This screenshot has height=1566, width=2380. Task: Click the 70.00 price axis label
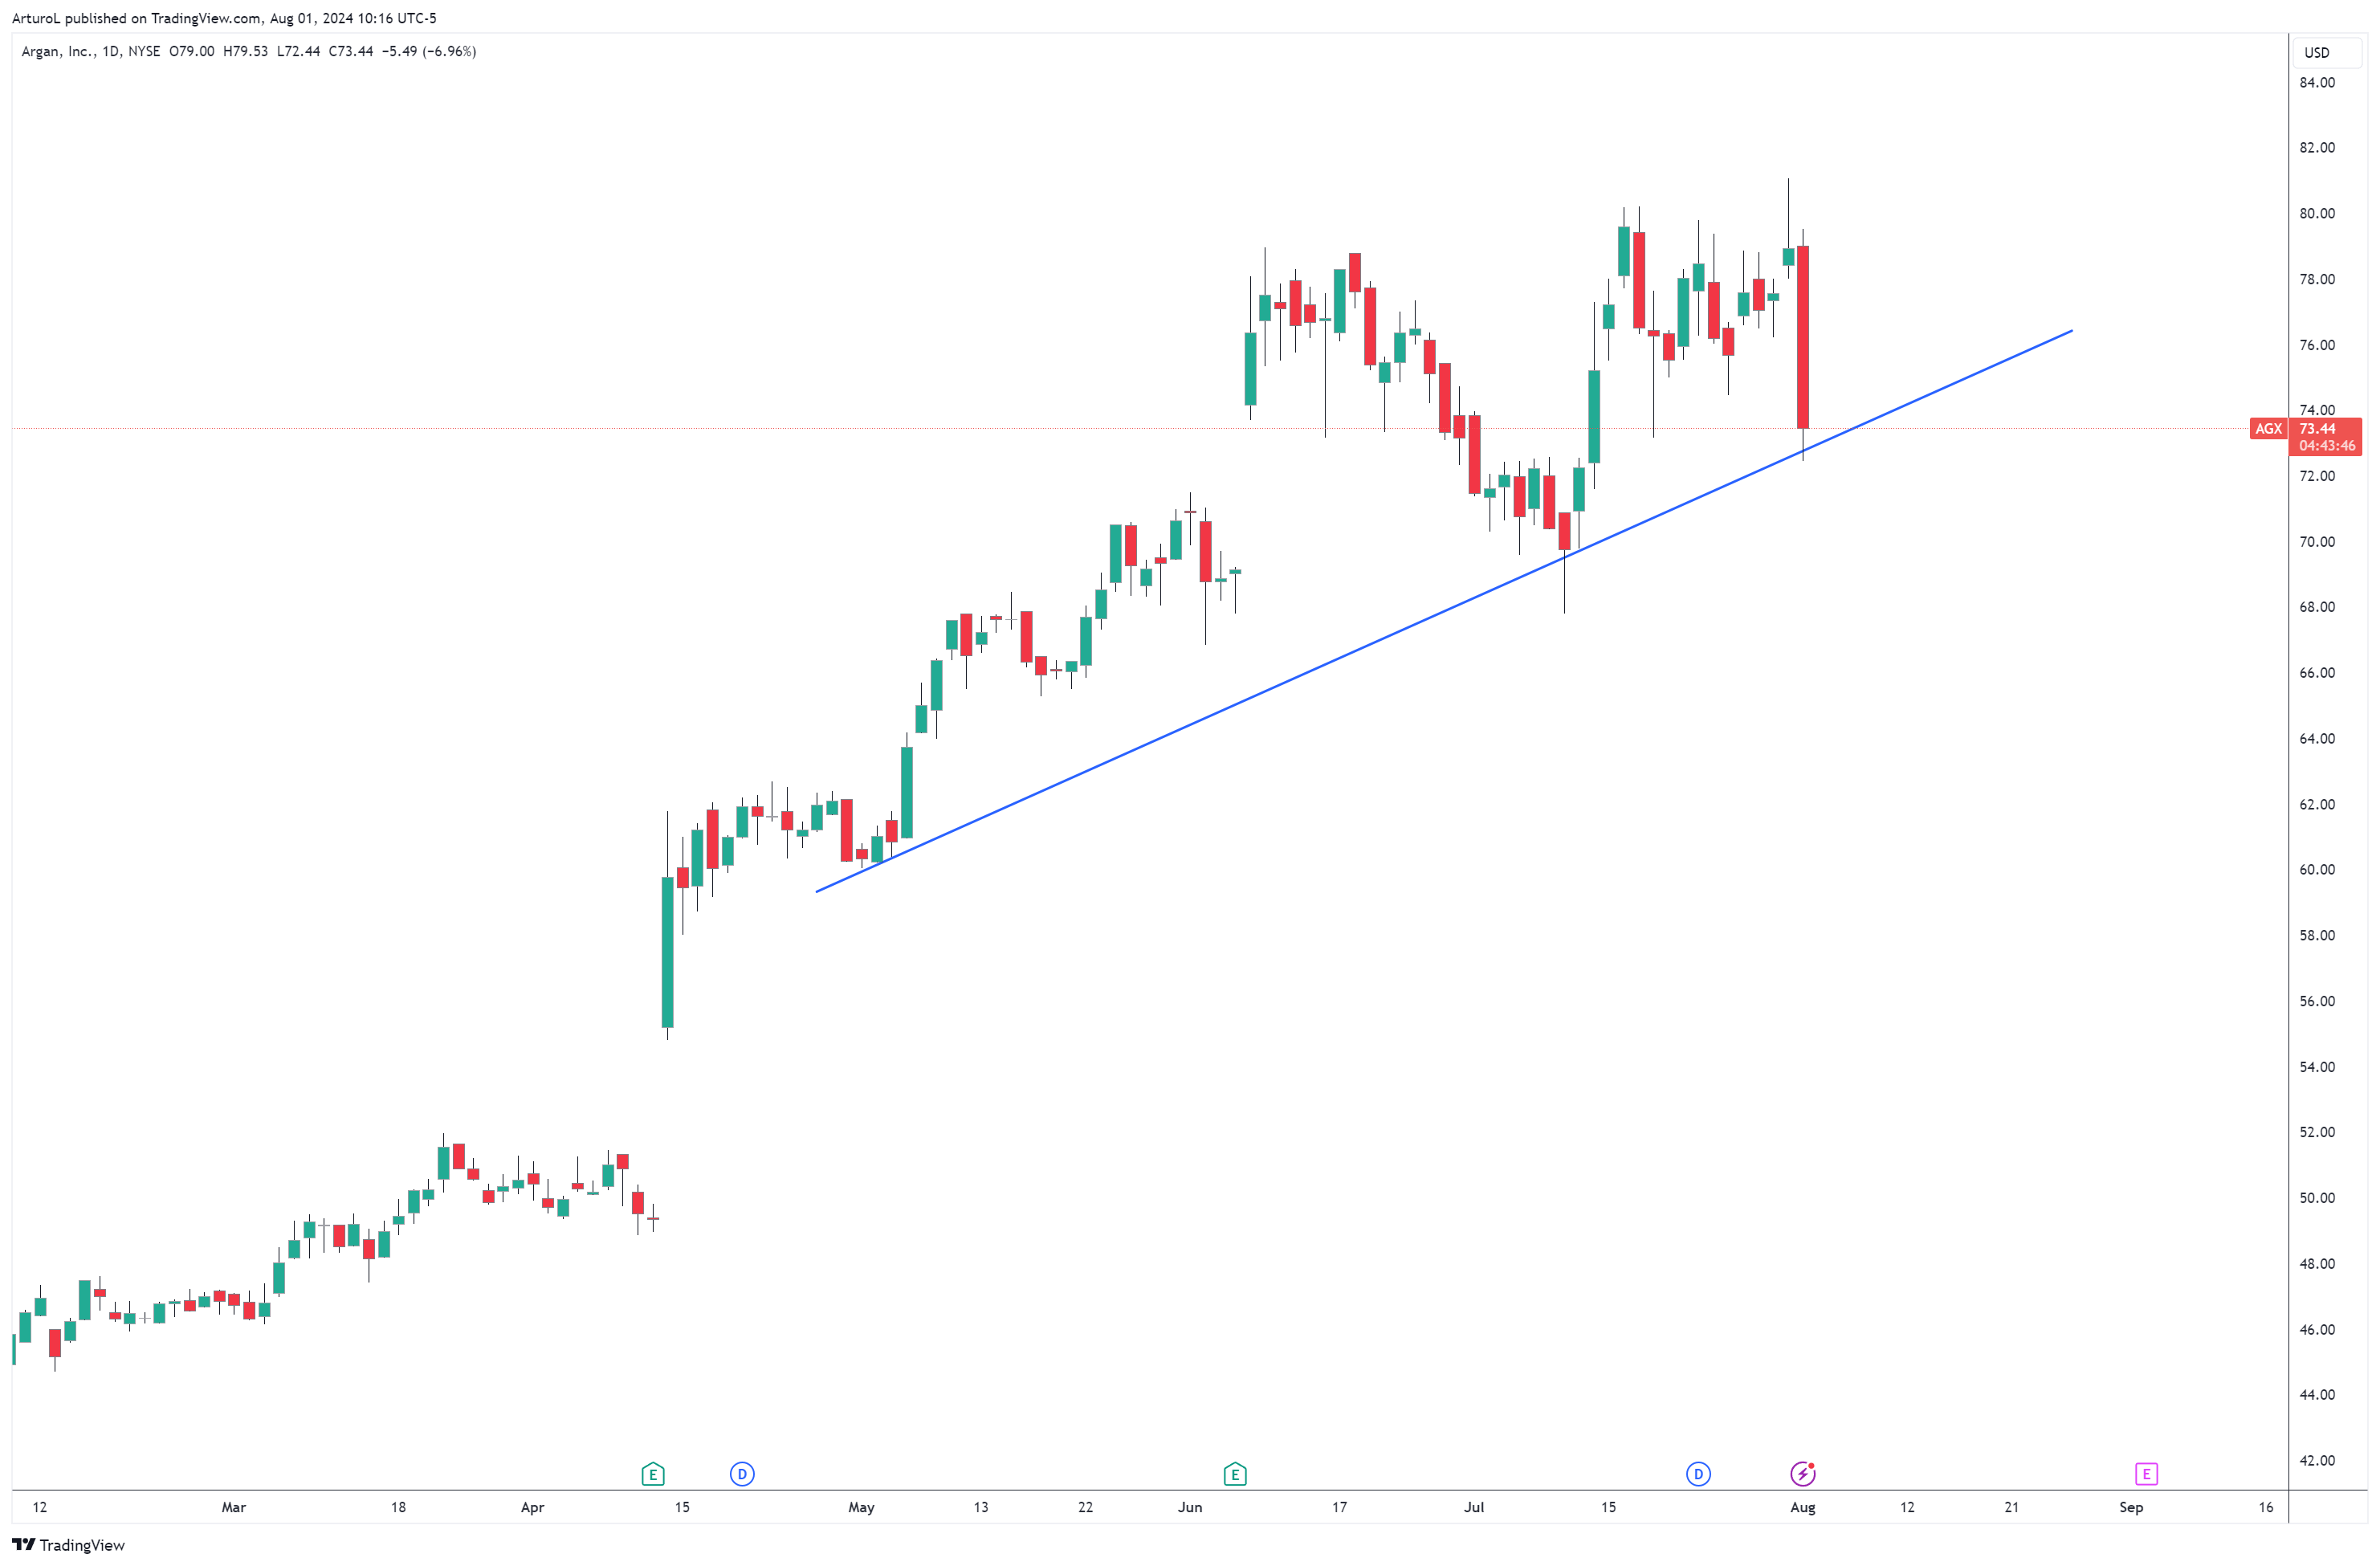(x=2317, y=542)
